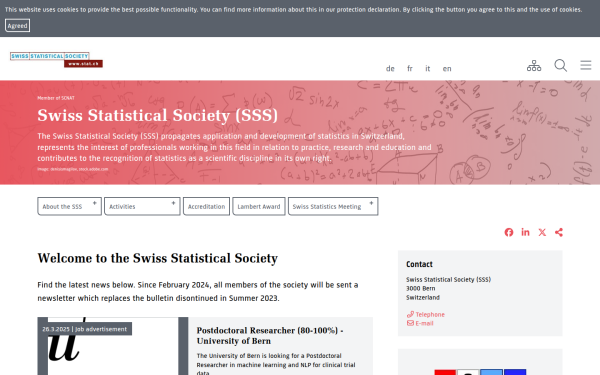Click the Telephone contact link
600x375 pixels.
point(426,314)
